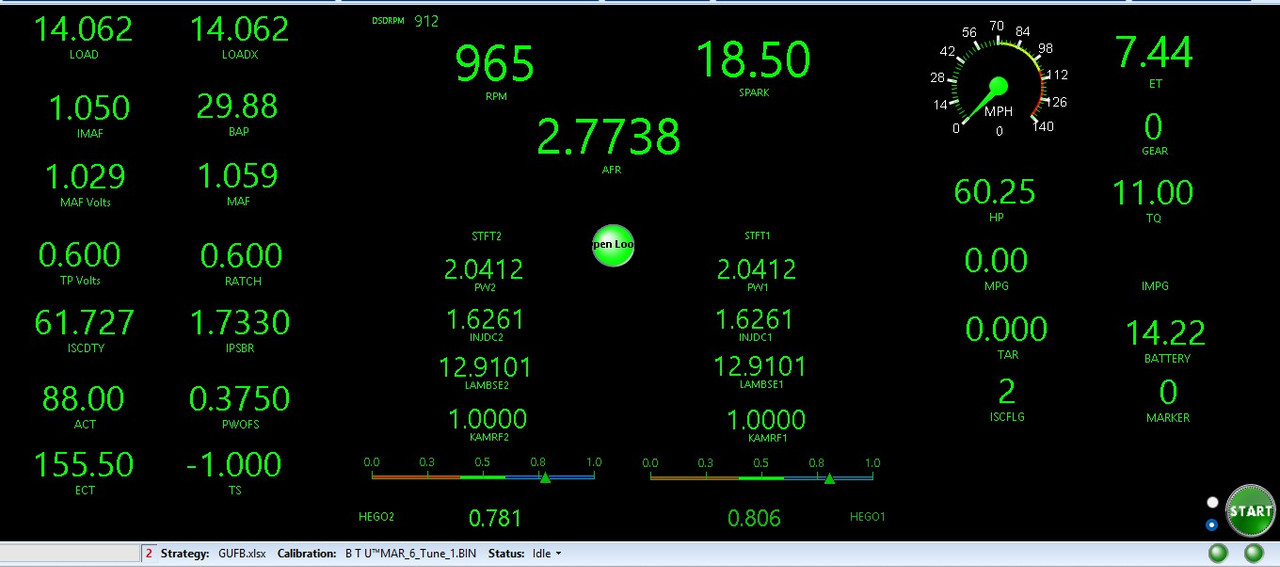The width and height of the screenshot is (1280, 567).
Task: Click the LOAD value 14.062
Action: (84, 29)
